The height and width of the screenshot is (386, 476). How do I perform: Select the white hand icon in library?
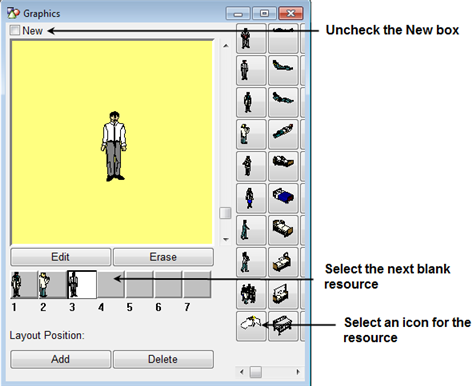[x=251, y=326]
